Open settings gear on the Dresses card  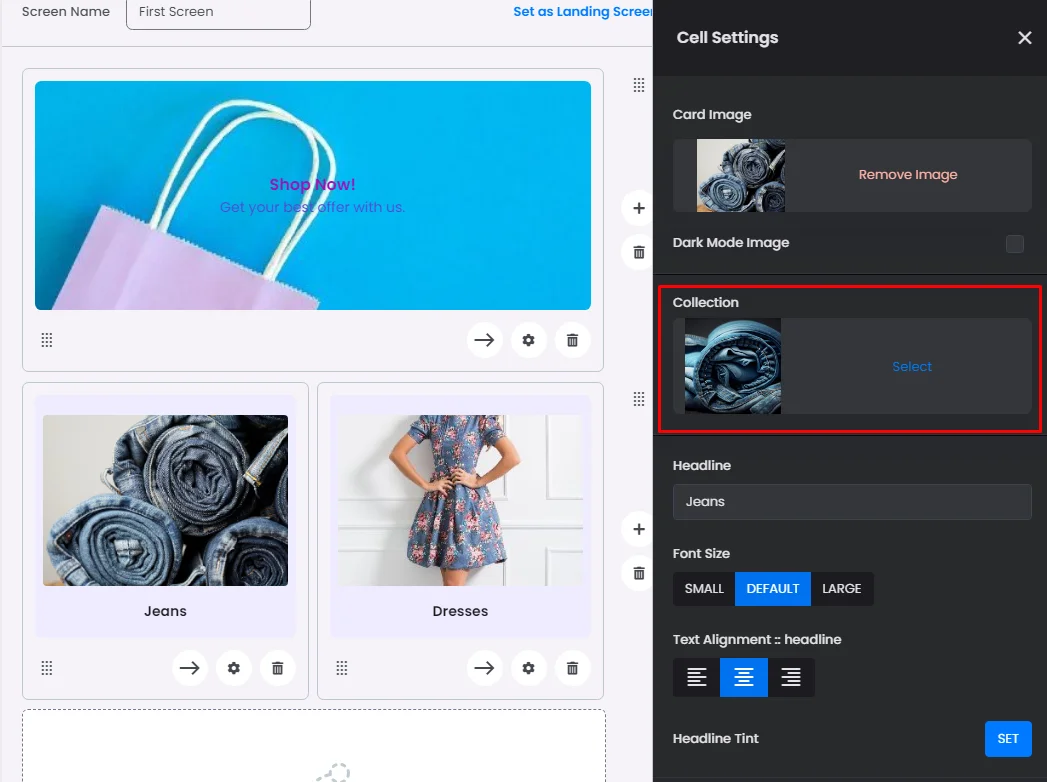pyautogui.click(x=528, y=668)
